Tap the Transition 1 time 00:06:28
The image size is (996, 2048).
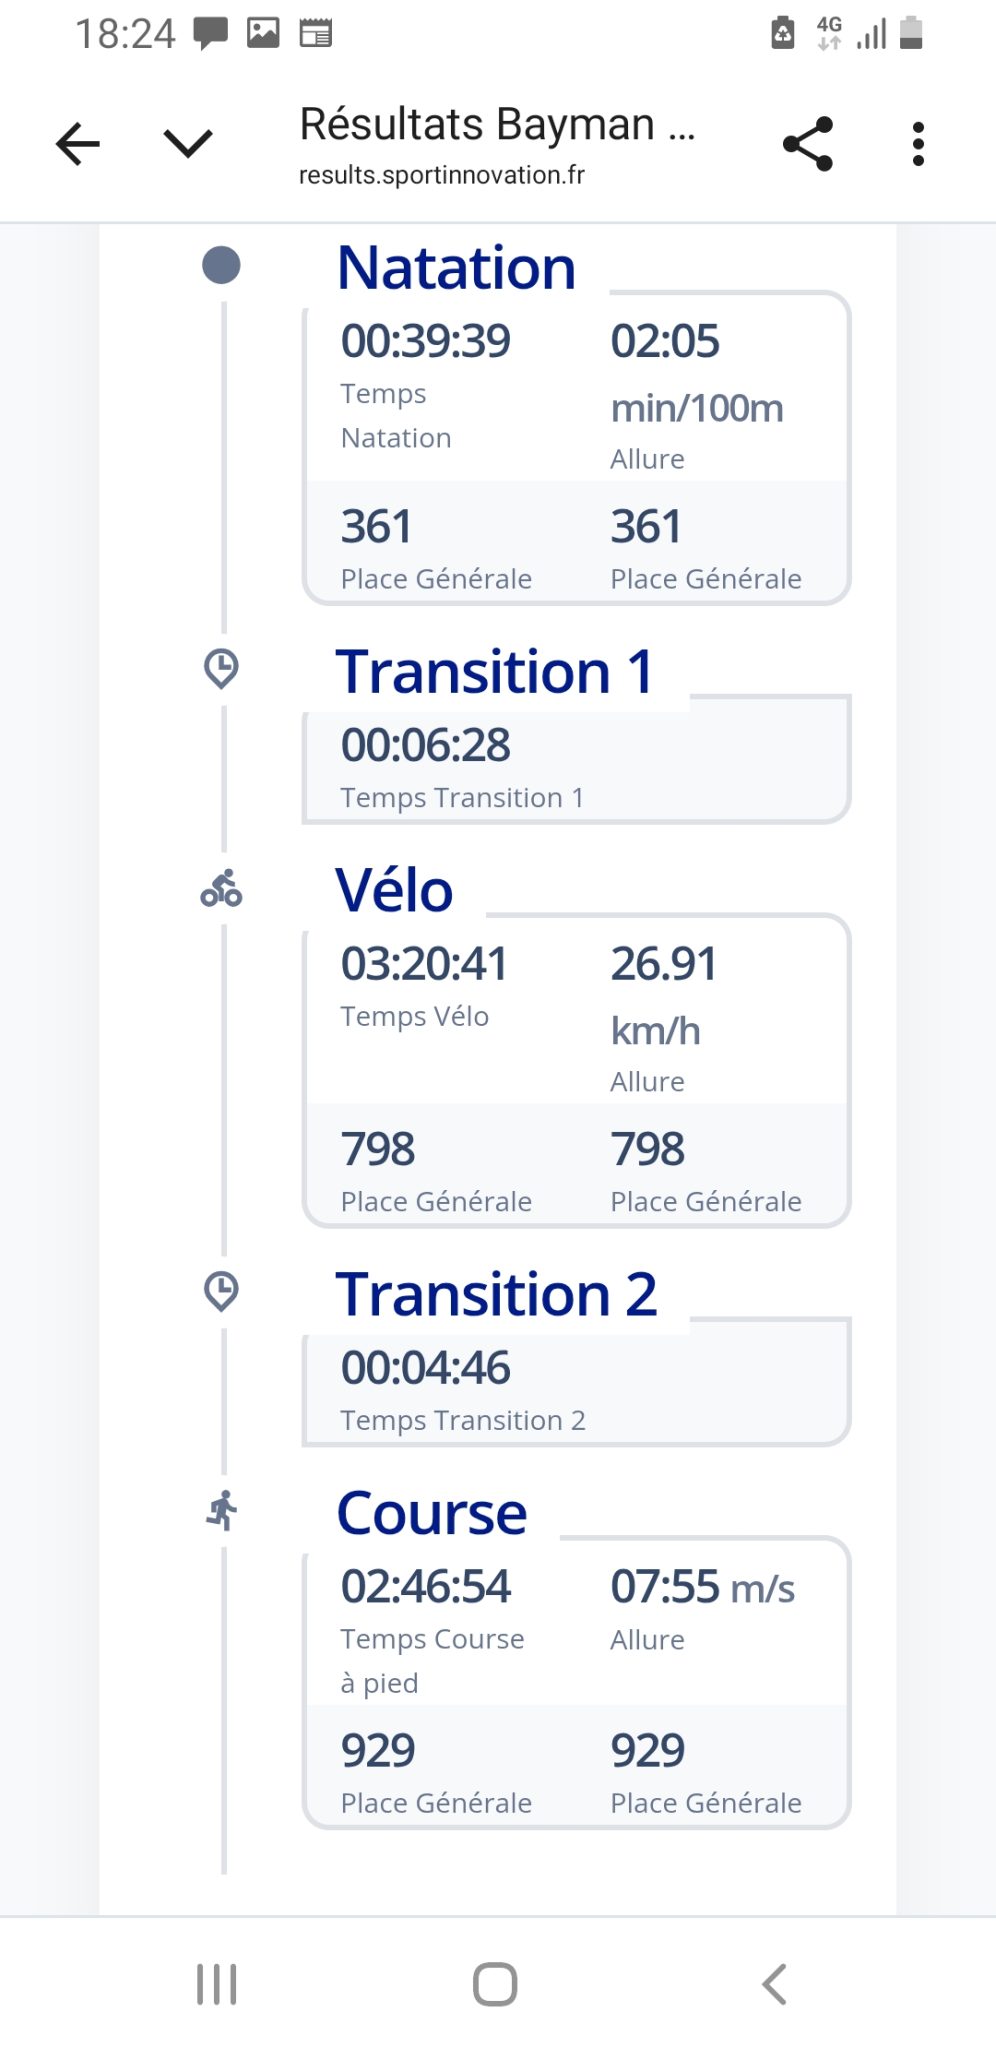(425, 745)
